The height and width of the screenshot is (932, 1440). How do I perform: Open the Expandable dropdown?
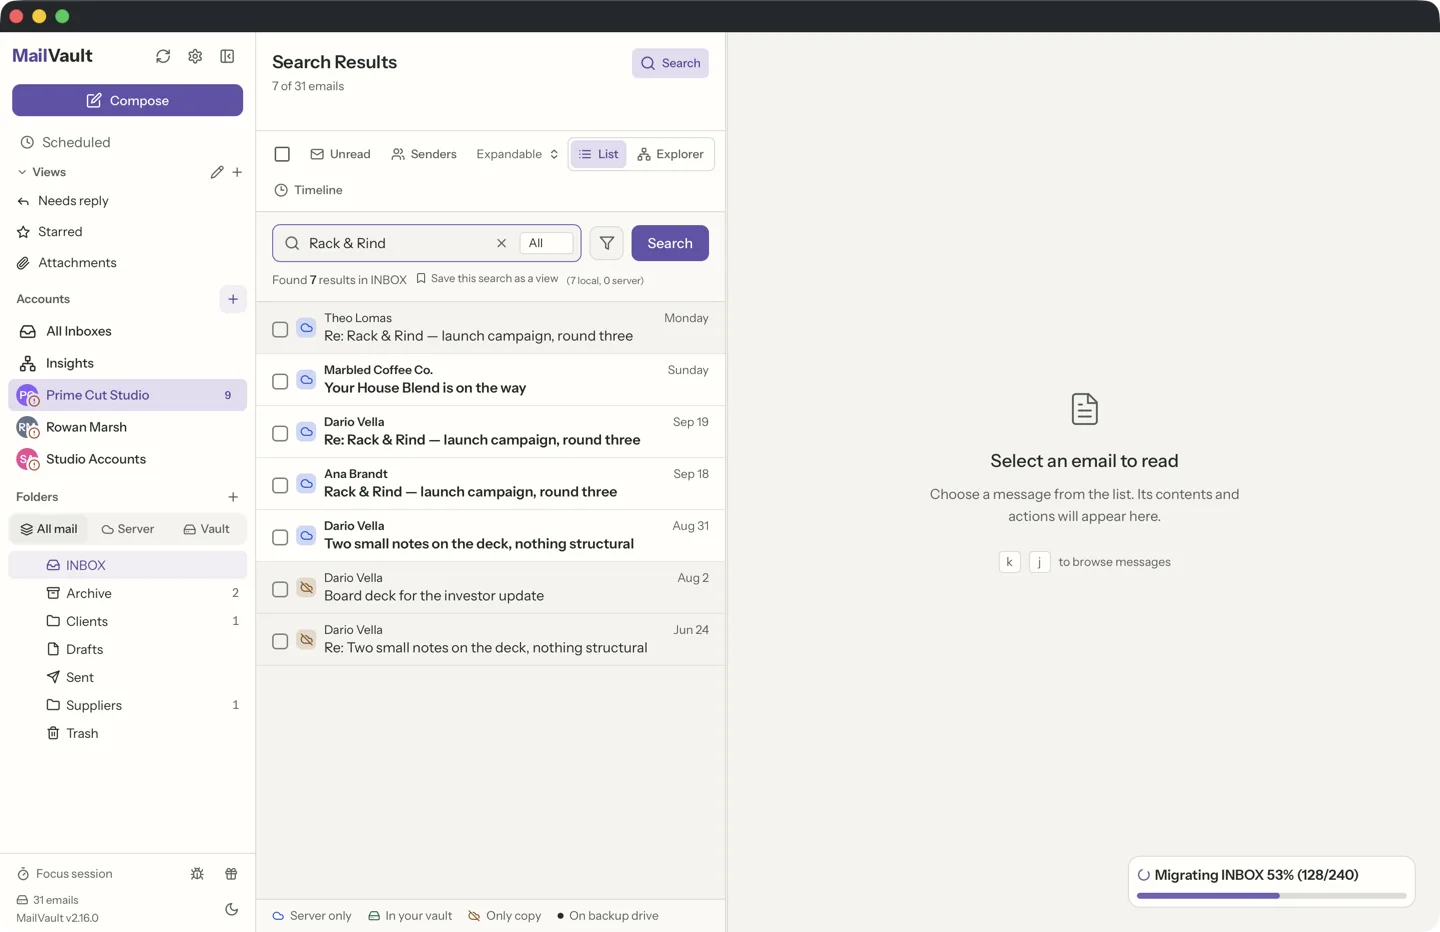pos(517,154)
